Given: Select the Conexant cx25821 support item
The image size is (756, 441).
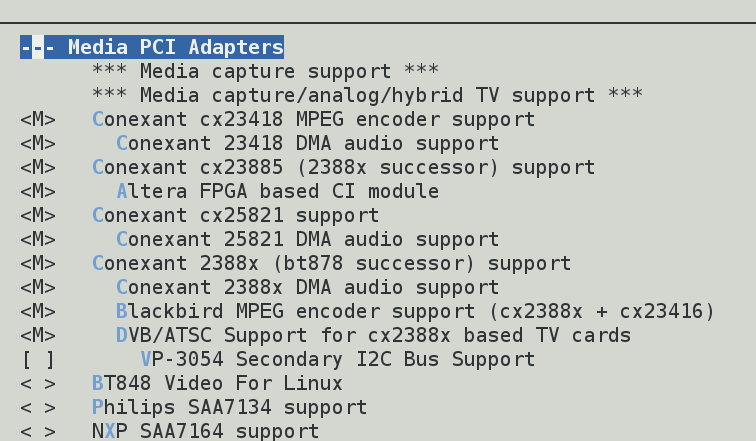Looking at the screenshot, I should [x=235, y=215].
